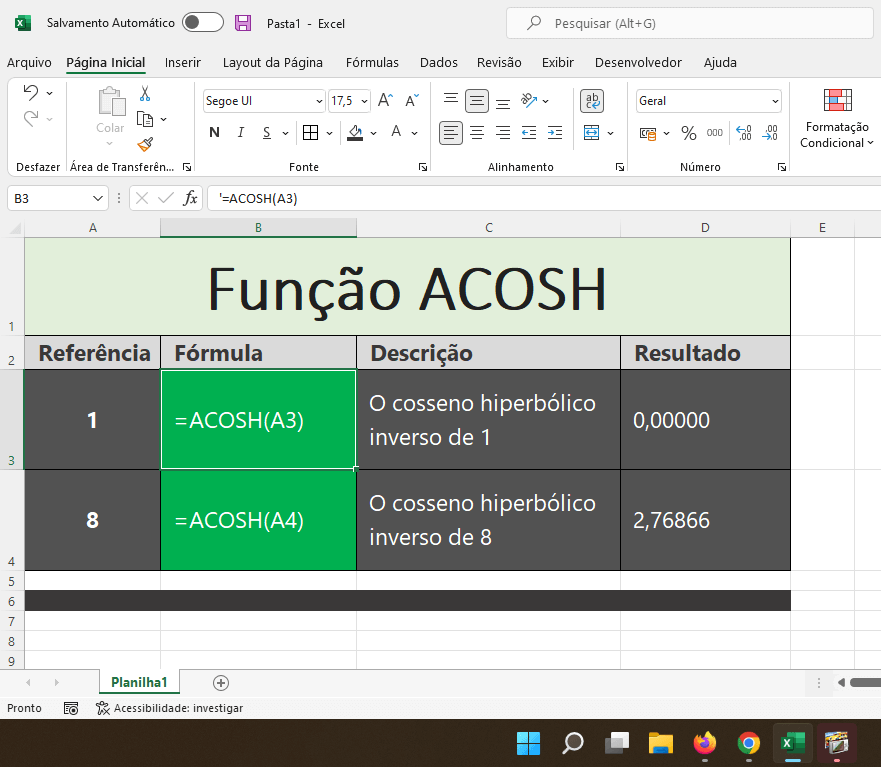
Task: Open the Segoe UI font dropdown
Action: pos(319,101)
